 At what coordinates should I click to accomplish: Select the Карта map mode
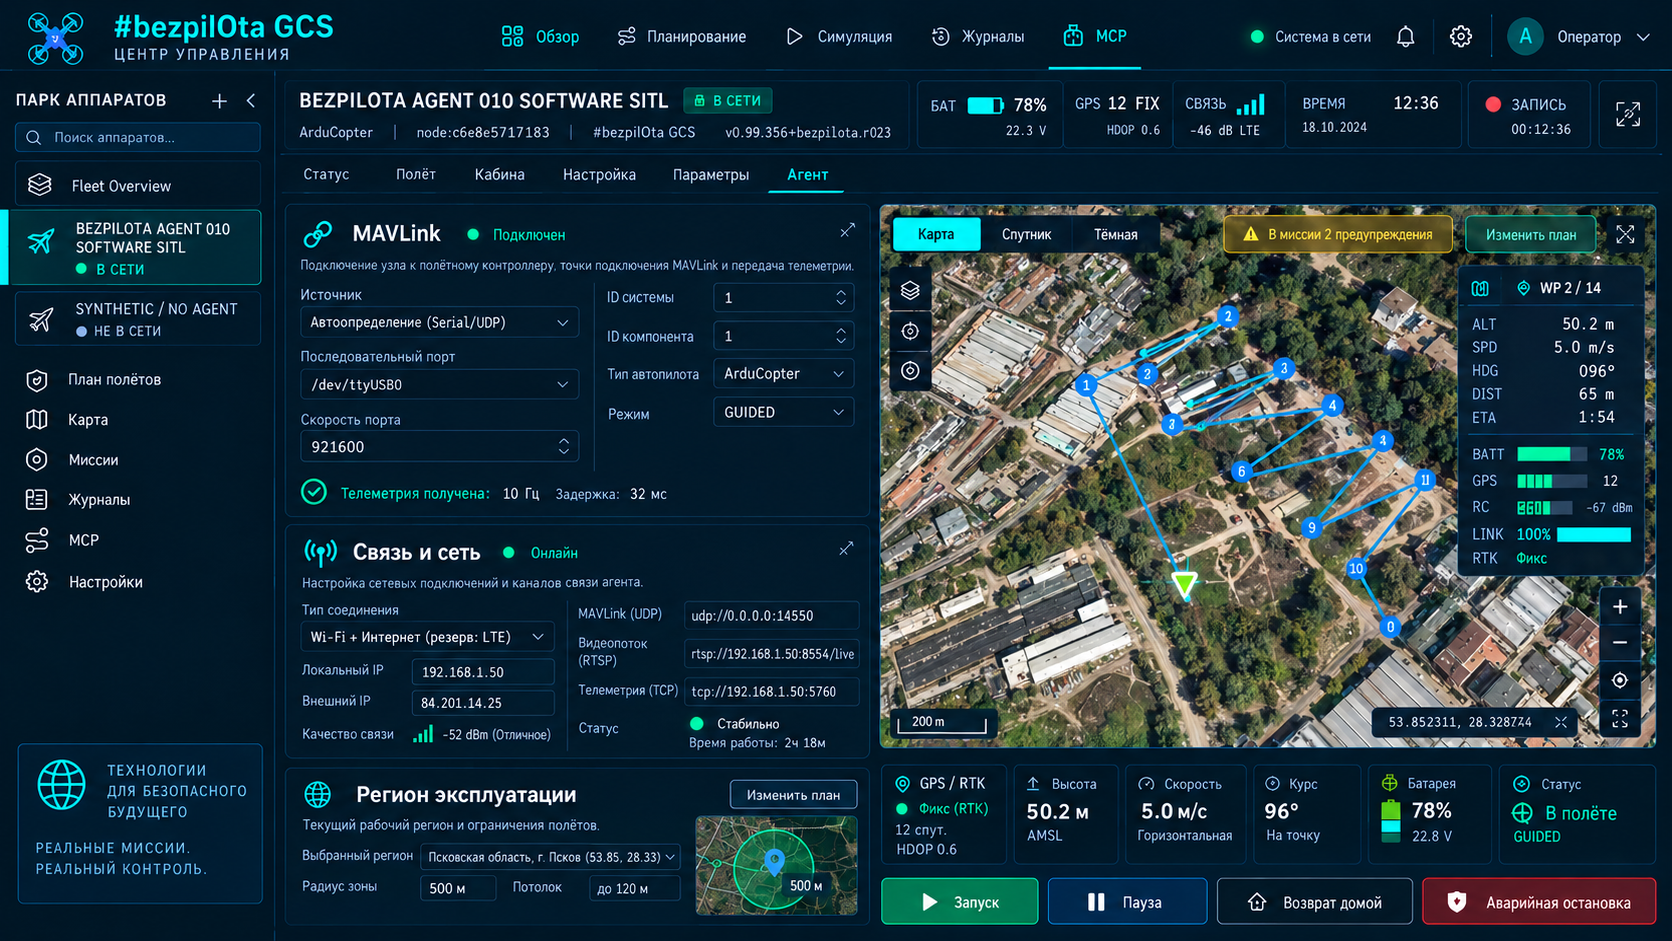click(936, 234)
